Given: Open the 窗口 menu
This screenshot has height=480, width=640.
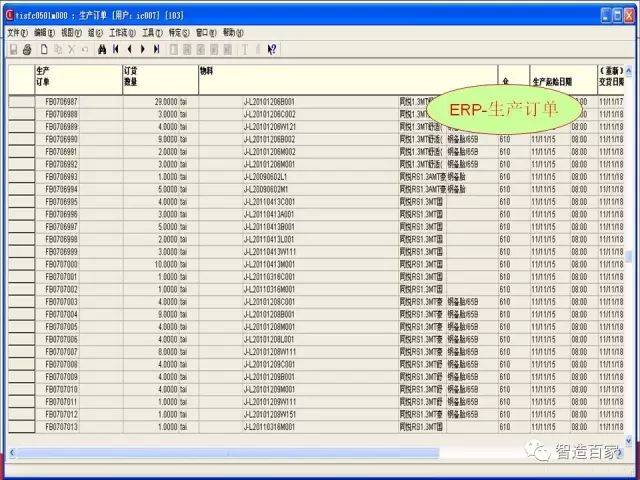Looking at the screenshot, I should click(x=206, y=33).
